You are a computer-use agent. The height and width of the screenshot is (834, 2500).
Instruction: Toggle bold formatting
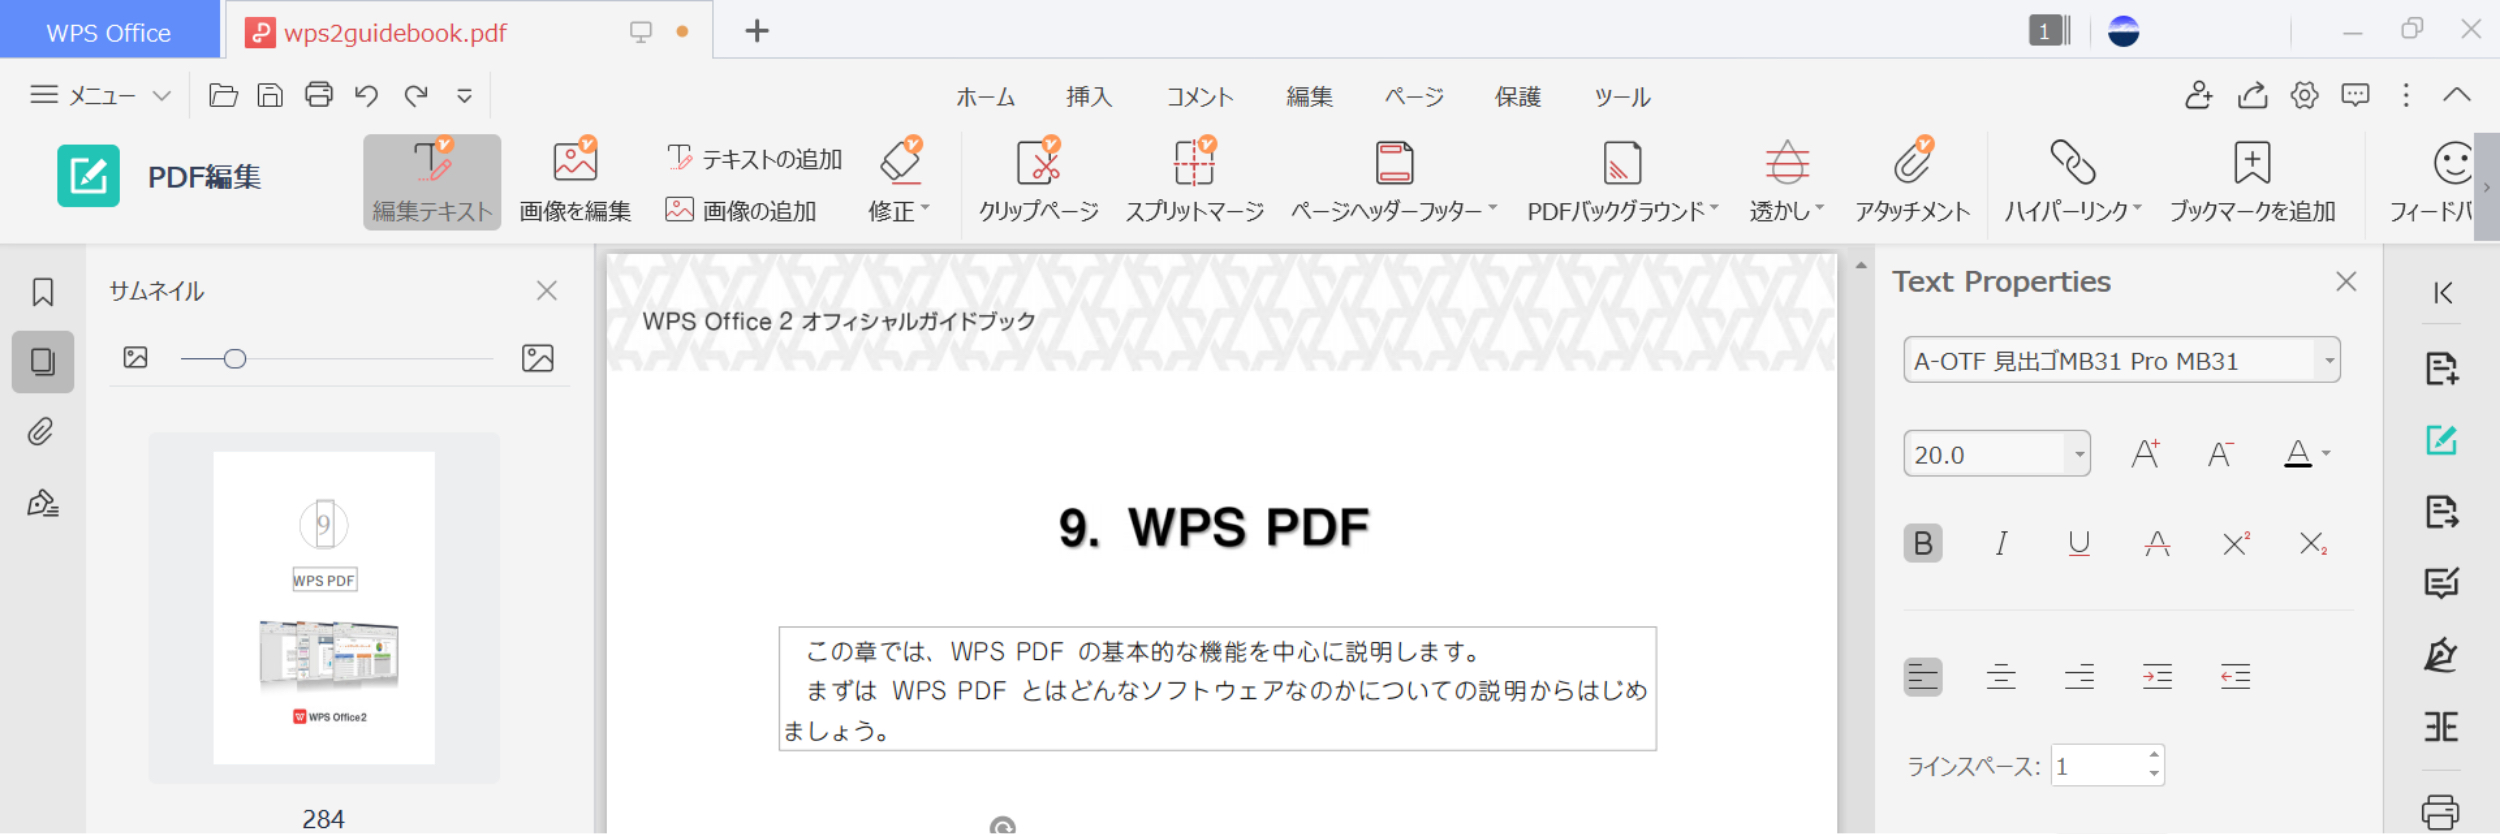point(1922,543)
